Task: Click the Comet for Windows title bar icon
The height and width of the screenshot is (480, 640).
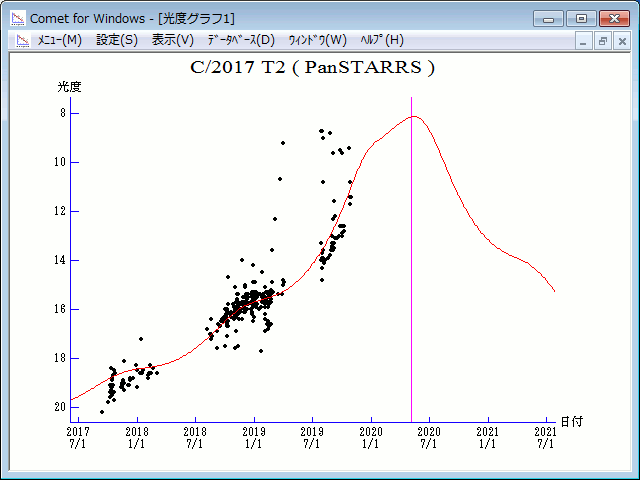Action: pyautogui.click(x=18, y=18)
